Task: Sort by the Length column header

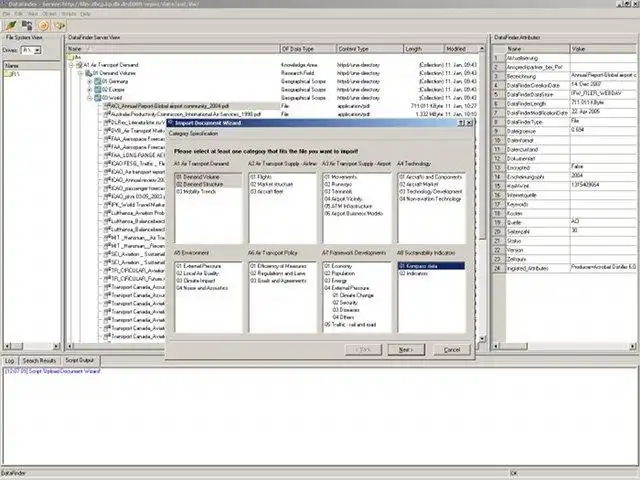Action: pyautogui.click(x=424, y=49)
